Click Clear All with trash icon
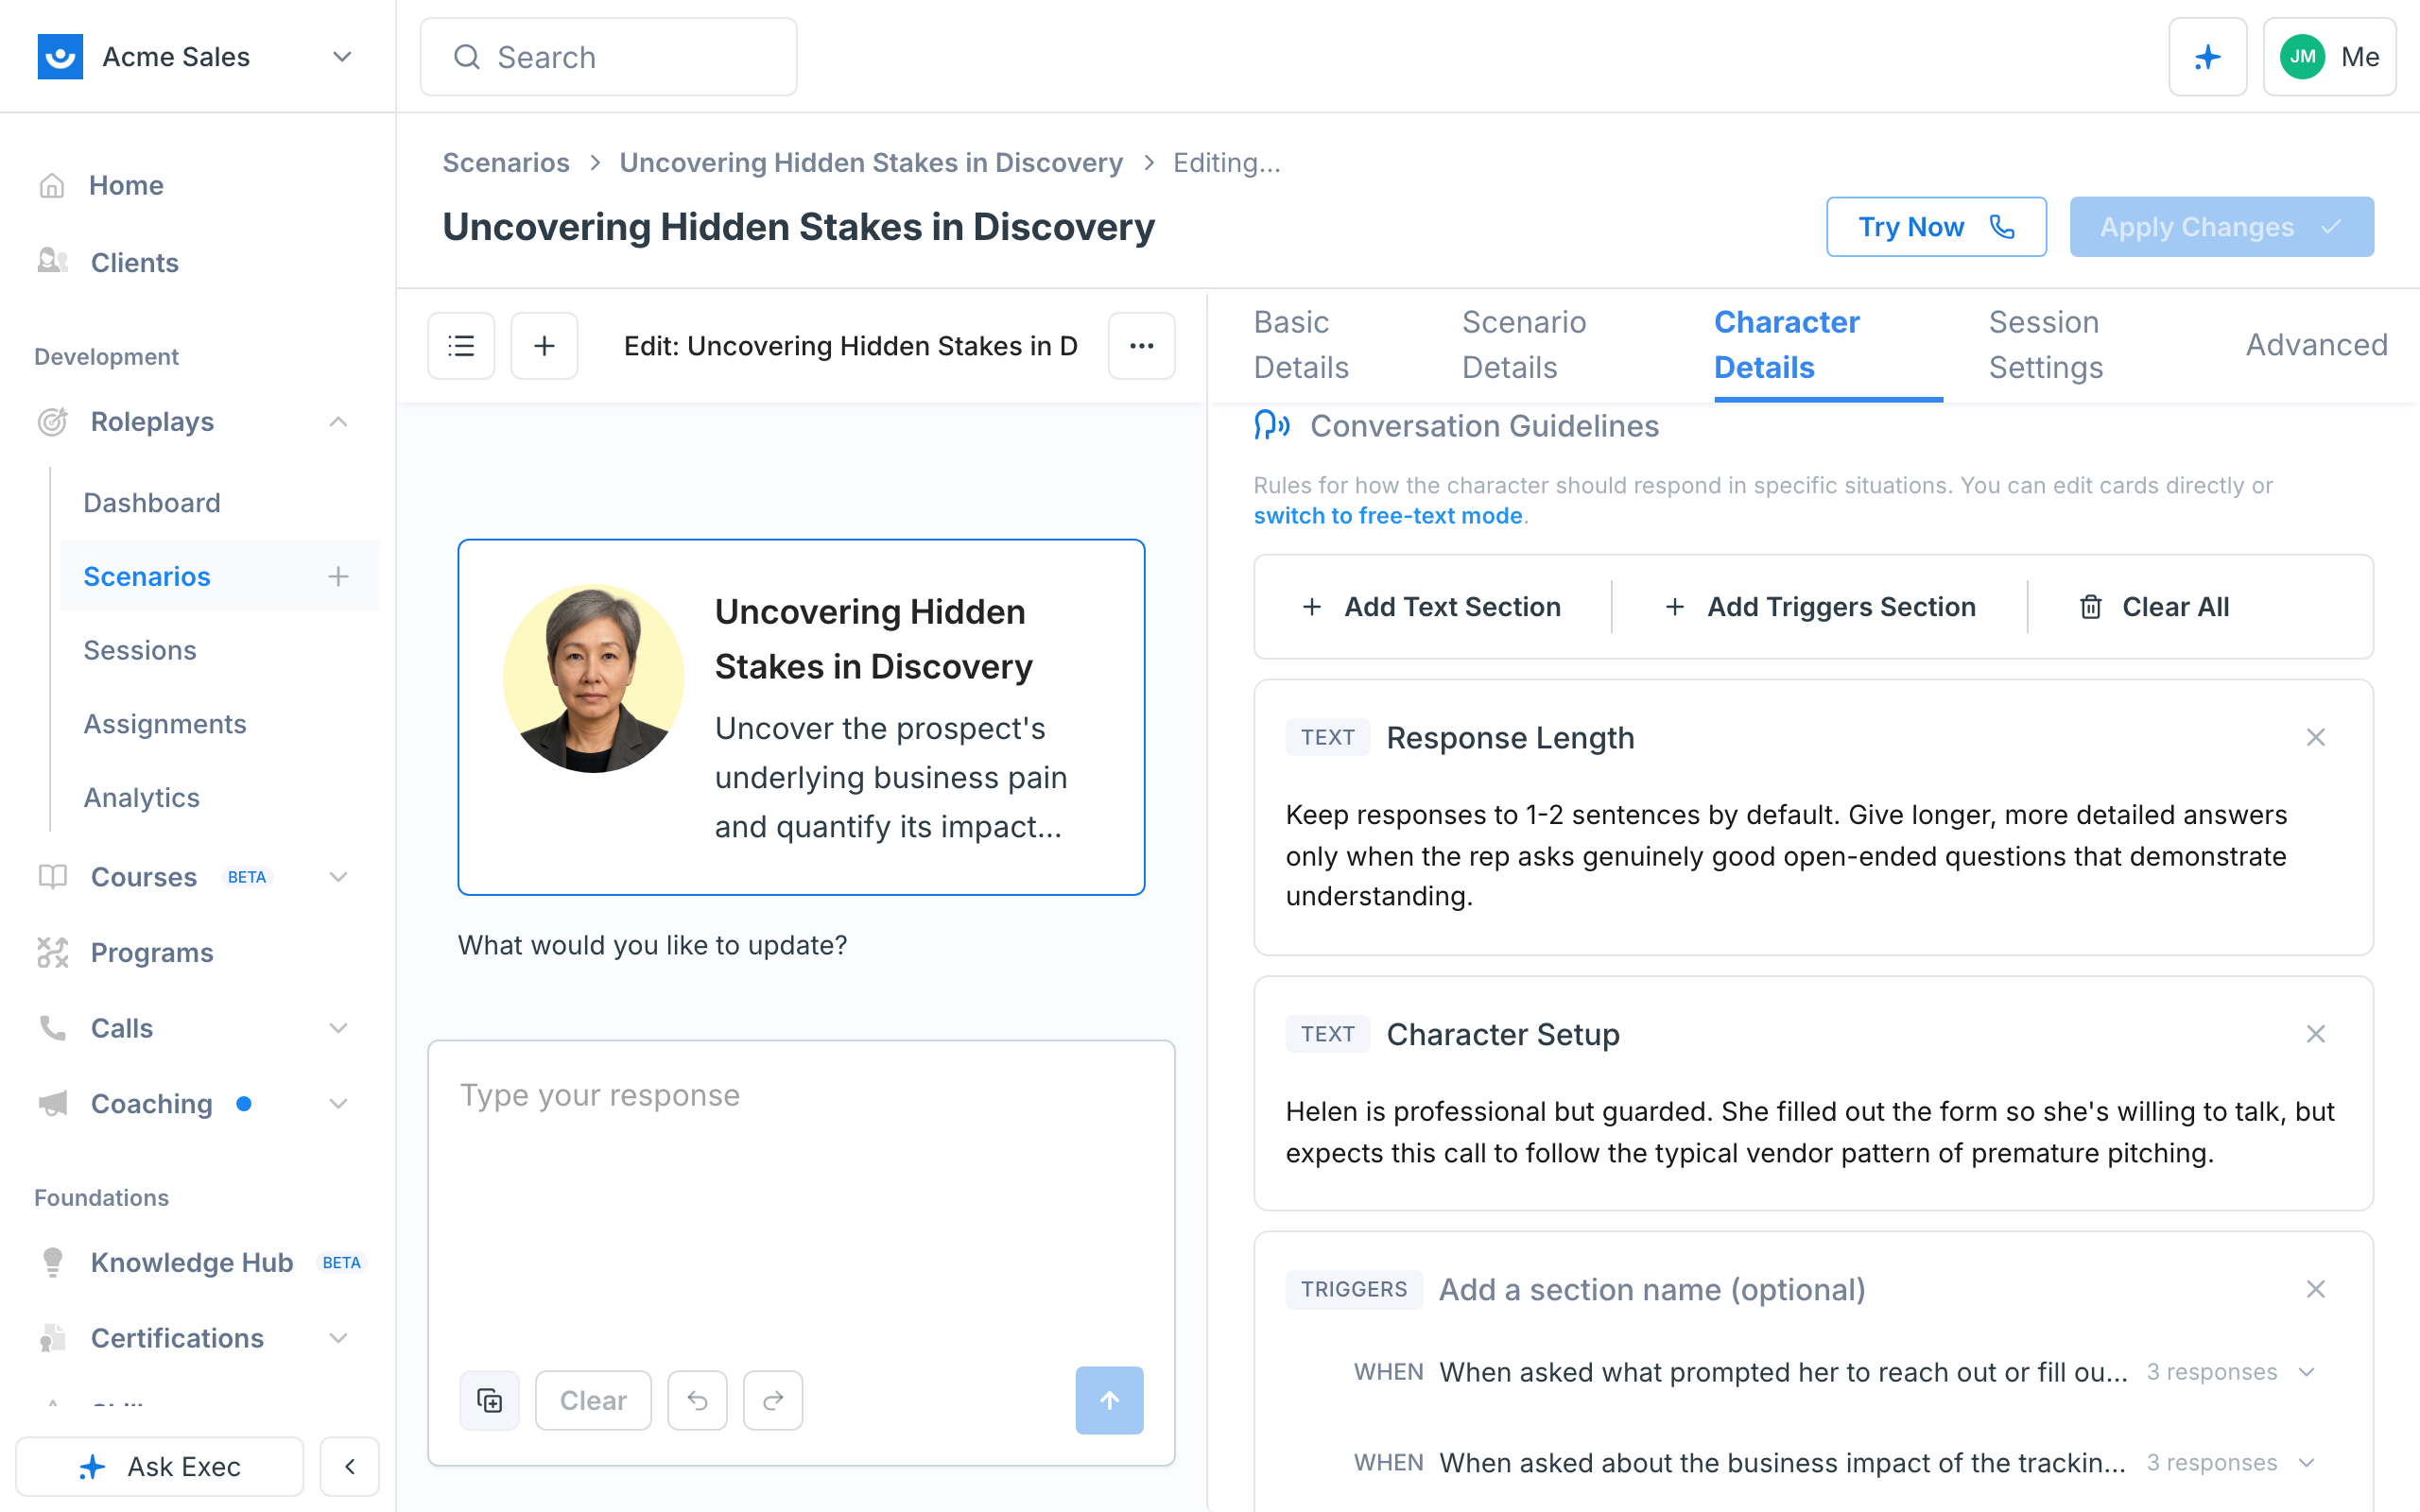The width and height of the screenshot is (2420, 1512). click(x=2154, y=607)
